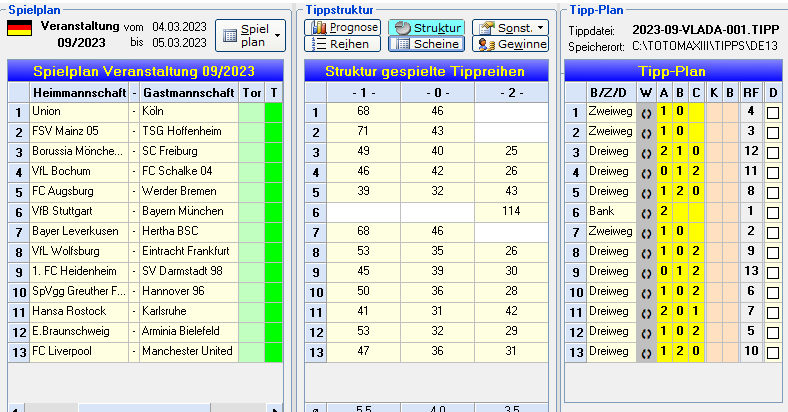The height and width of the screenshot is (412, 788).
Task: Click the RF column header in Tipp-Plan
Action: point(751,93)
